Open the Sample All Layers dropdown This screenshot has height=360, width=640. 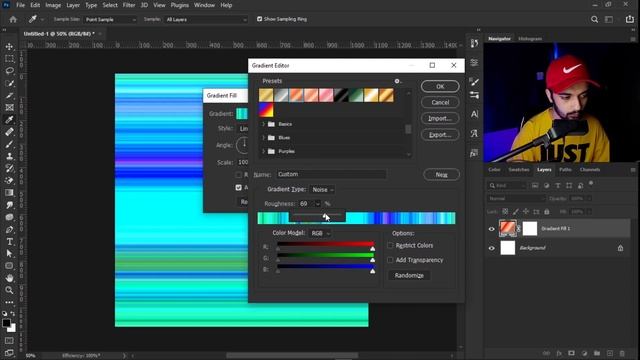(206, 20)
